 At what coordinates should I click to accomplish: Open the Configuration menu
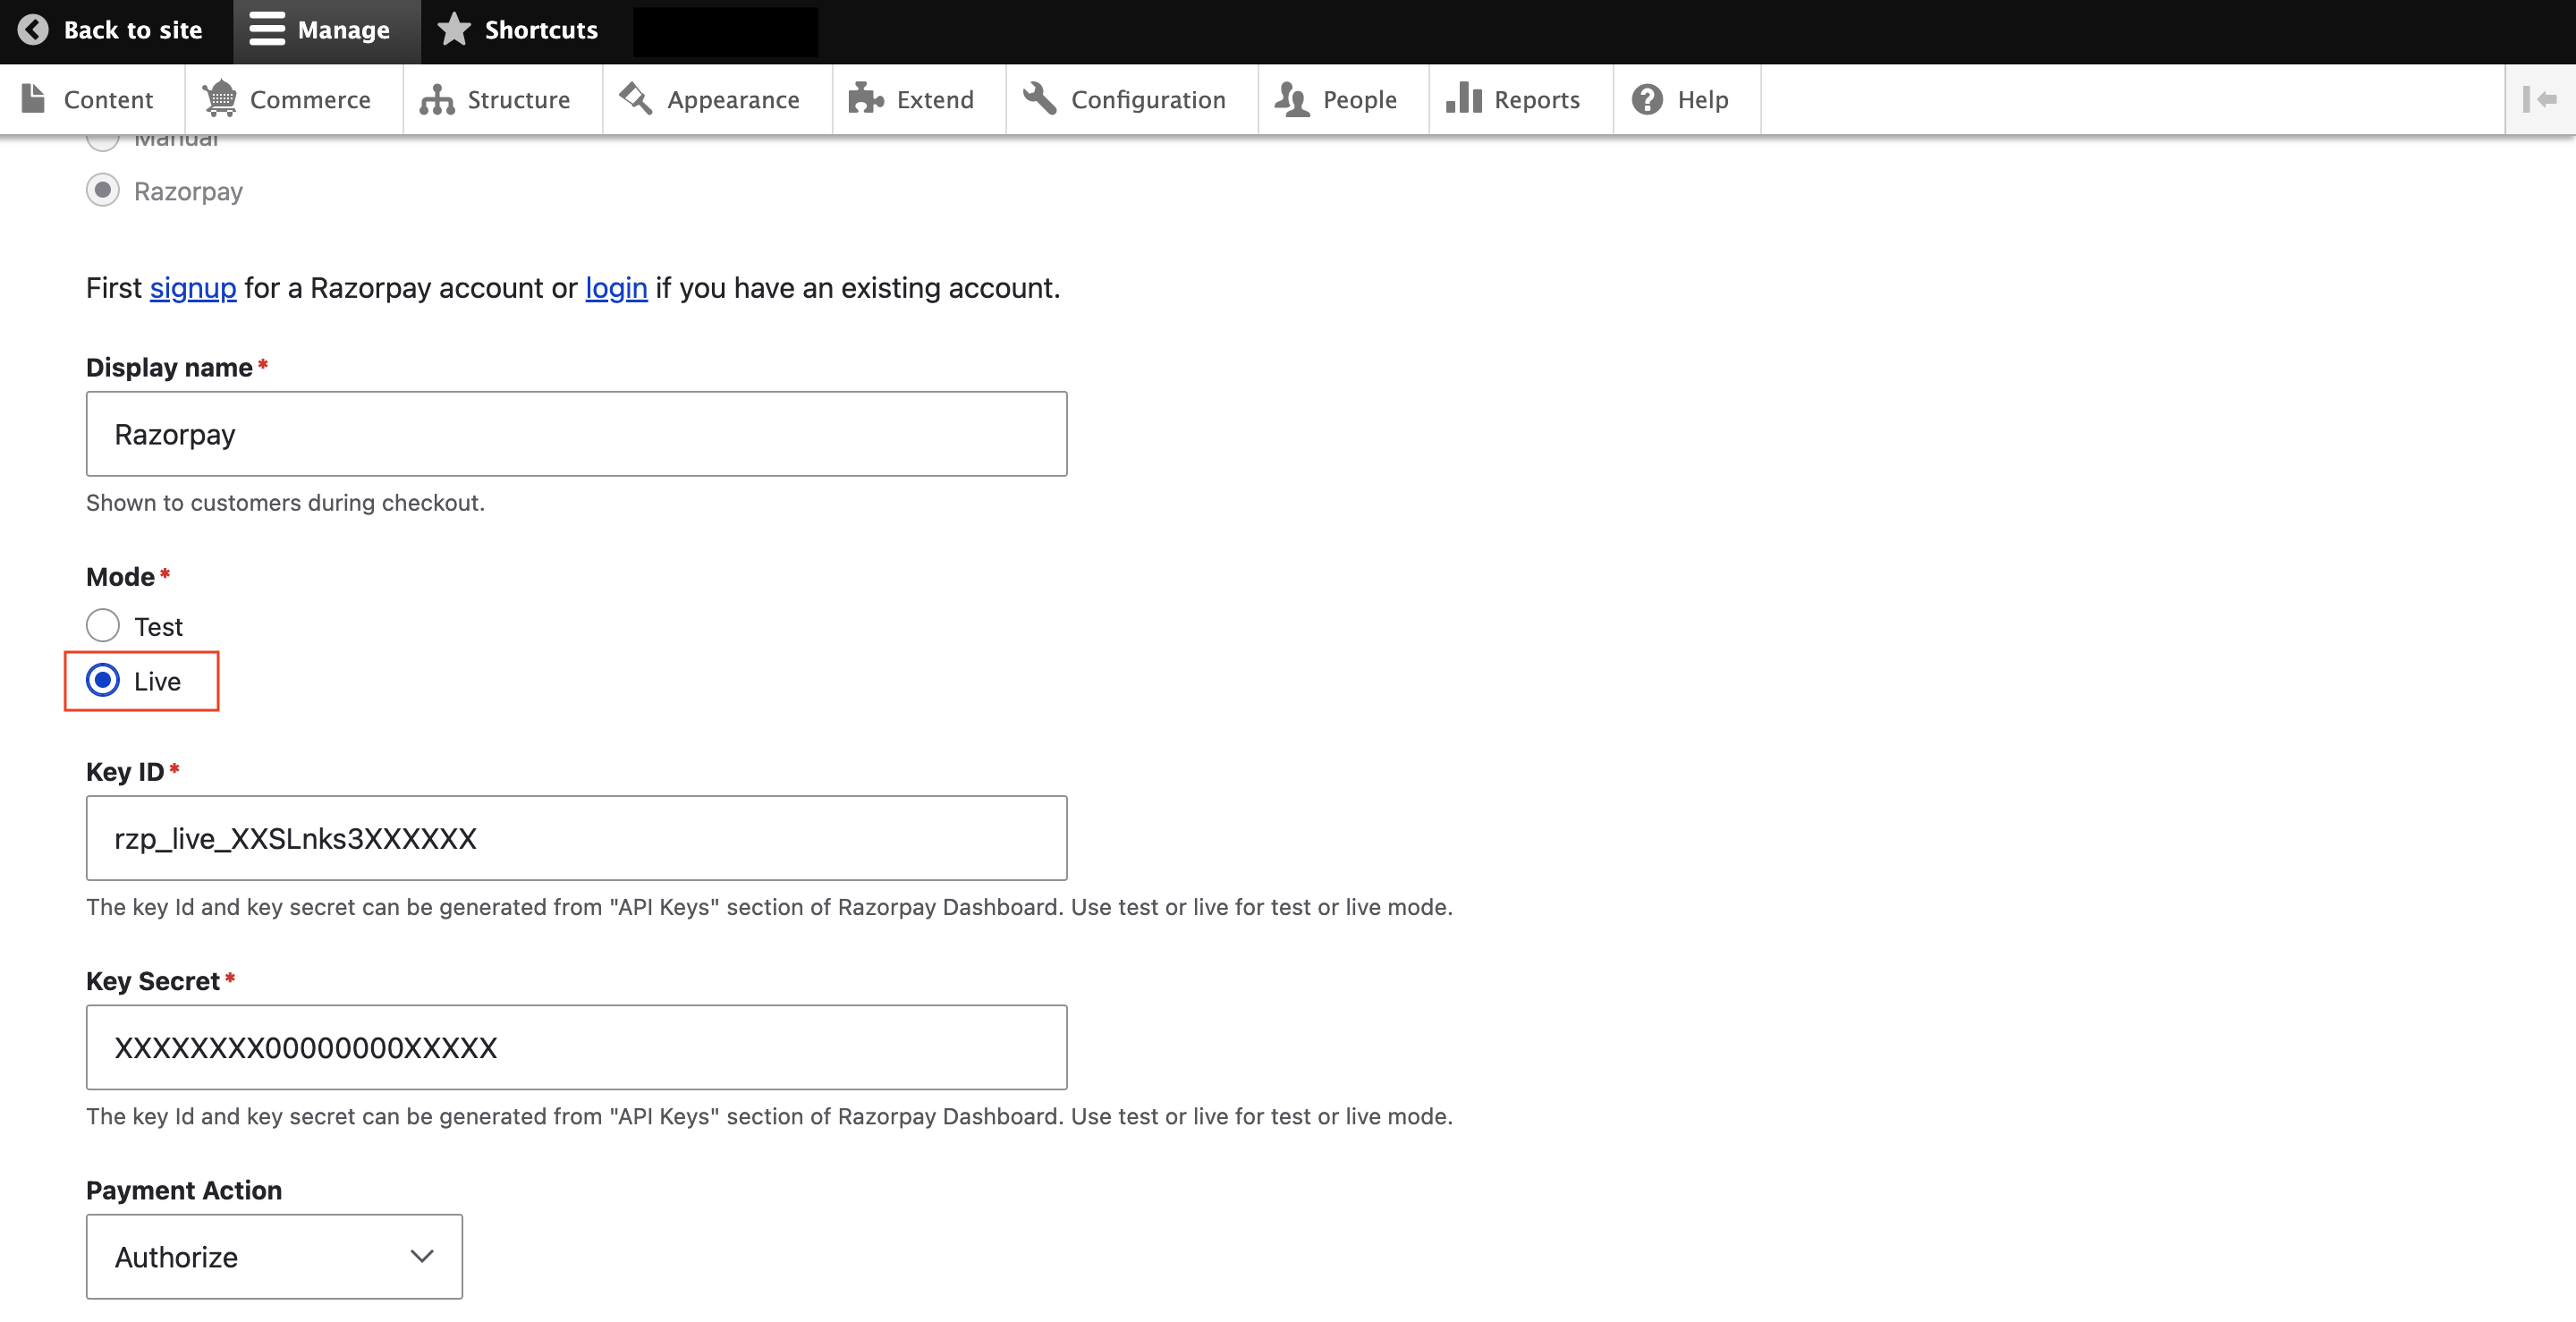1132,99
